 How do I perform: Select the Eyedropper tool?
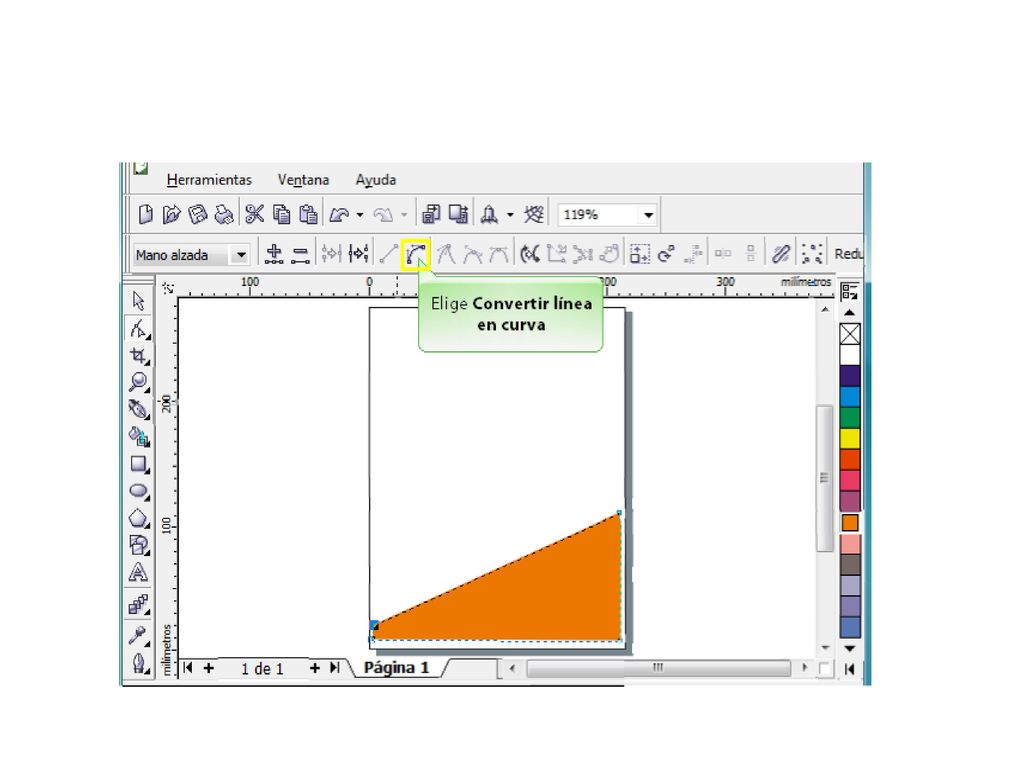[x=138, y=635]
